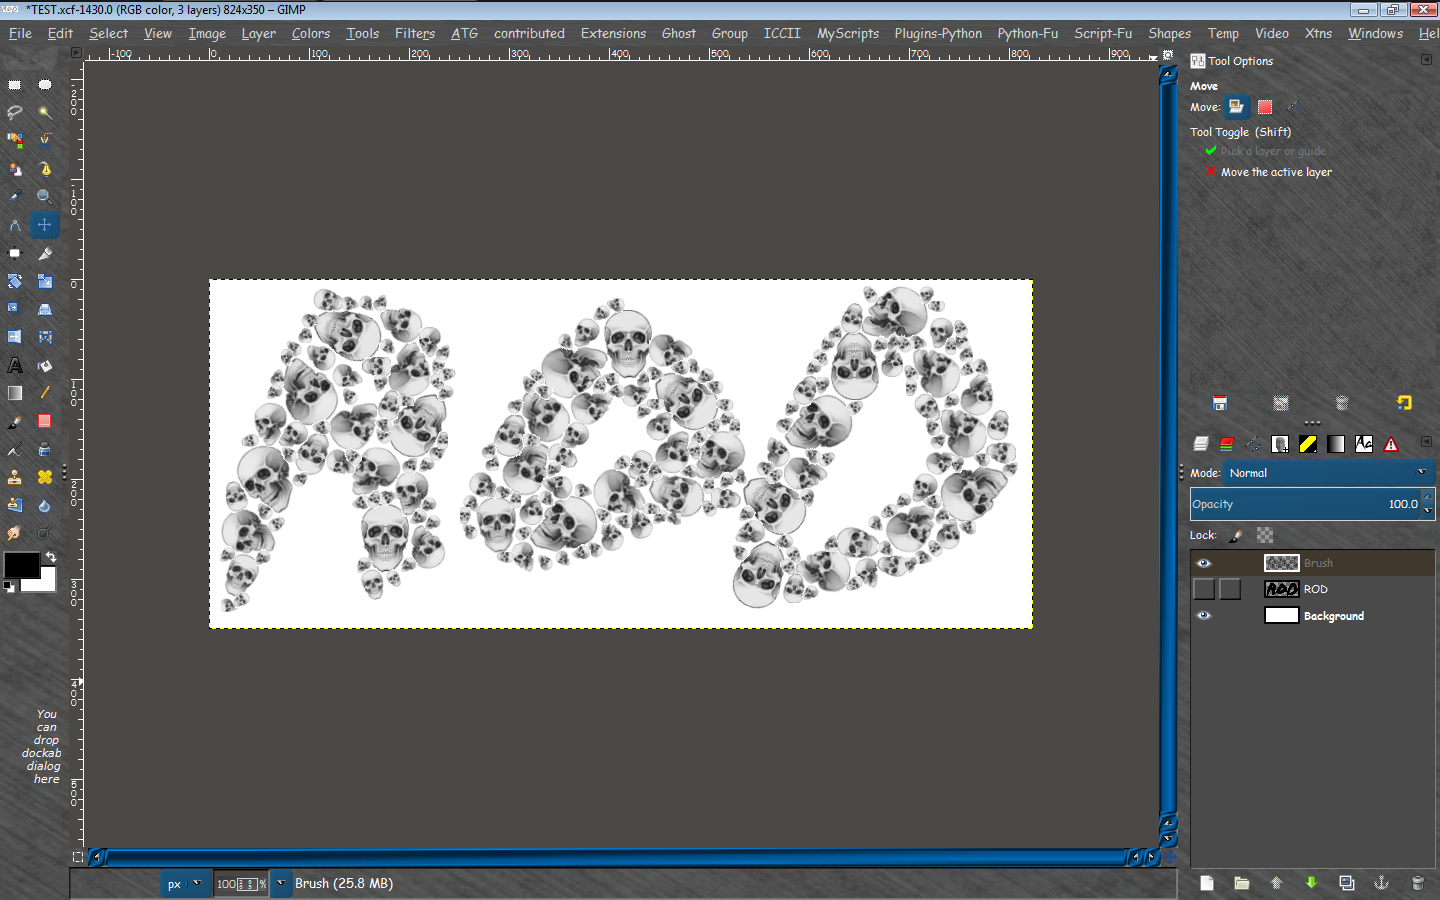Select the Zoom magnifier tool
The height and width of the screenshot is (900, 1440).
click(x=45, y=197)
